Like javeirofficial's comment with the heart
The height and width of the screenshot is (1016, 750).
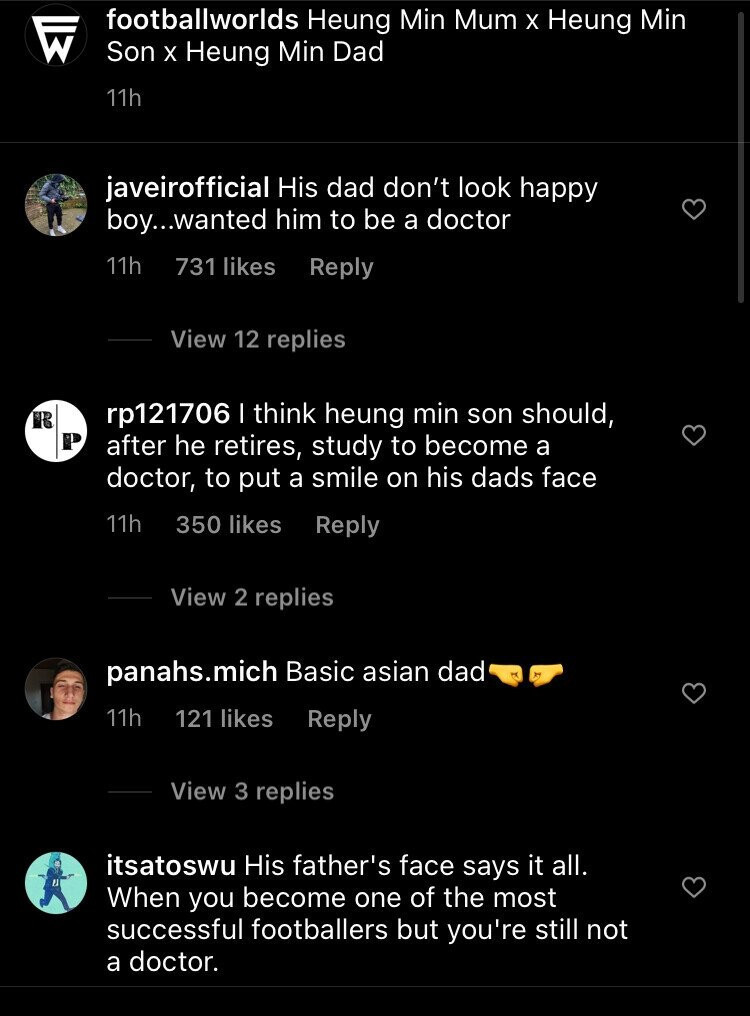[693, 209]
